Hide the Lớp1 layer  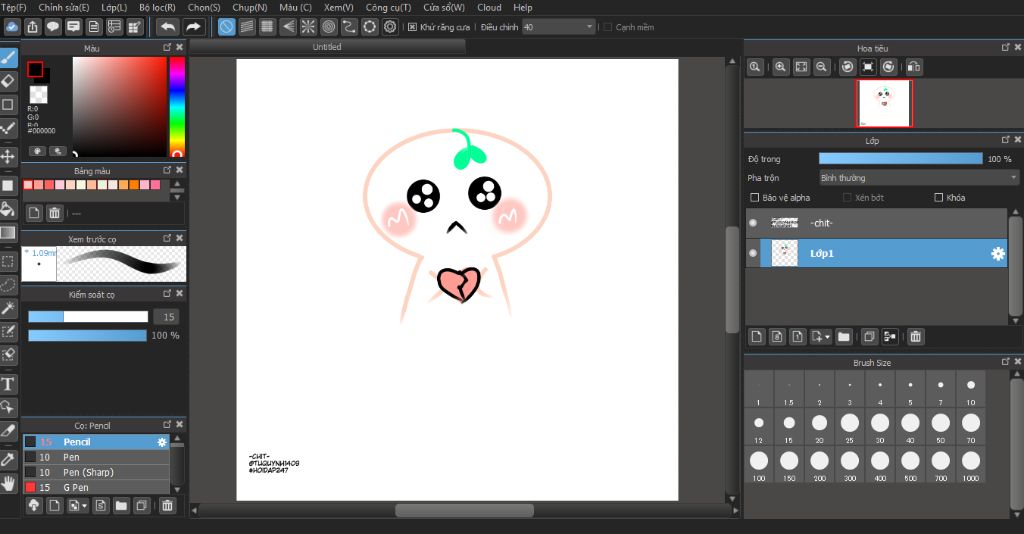(x=753, y=253)
